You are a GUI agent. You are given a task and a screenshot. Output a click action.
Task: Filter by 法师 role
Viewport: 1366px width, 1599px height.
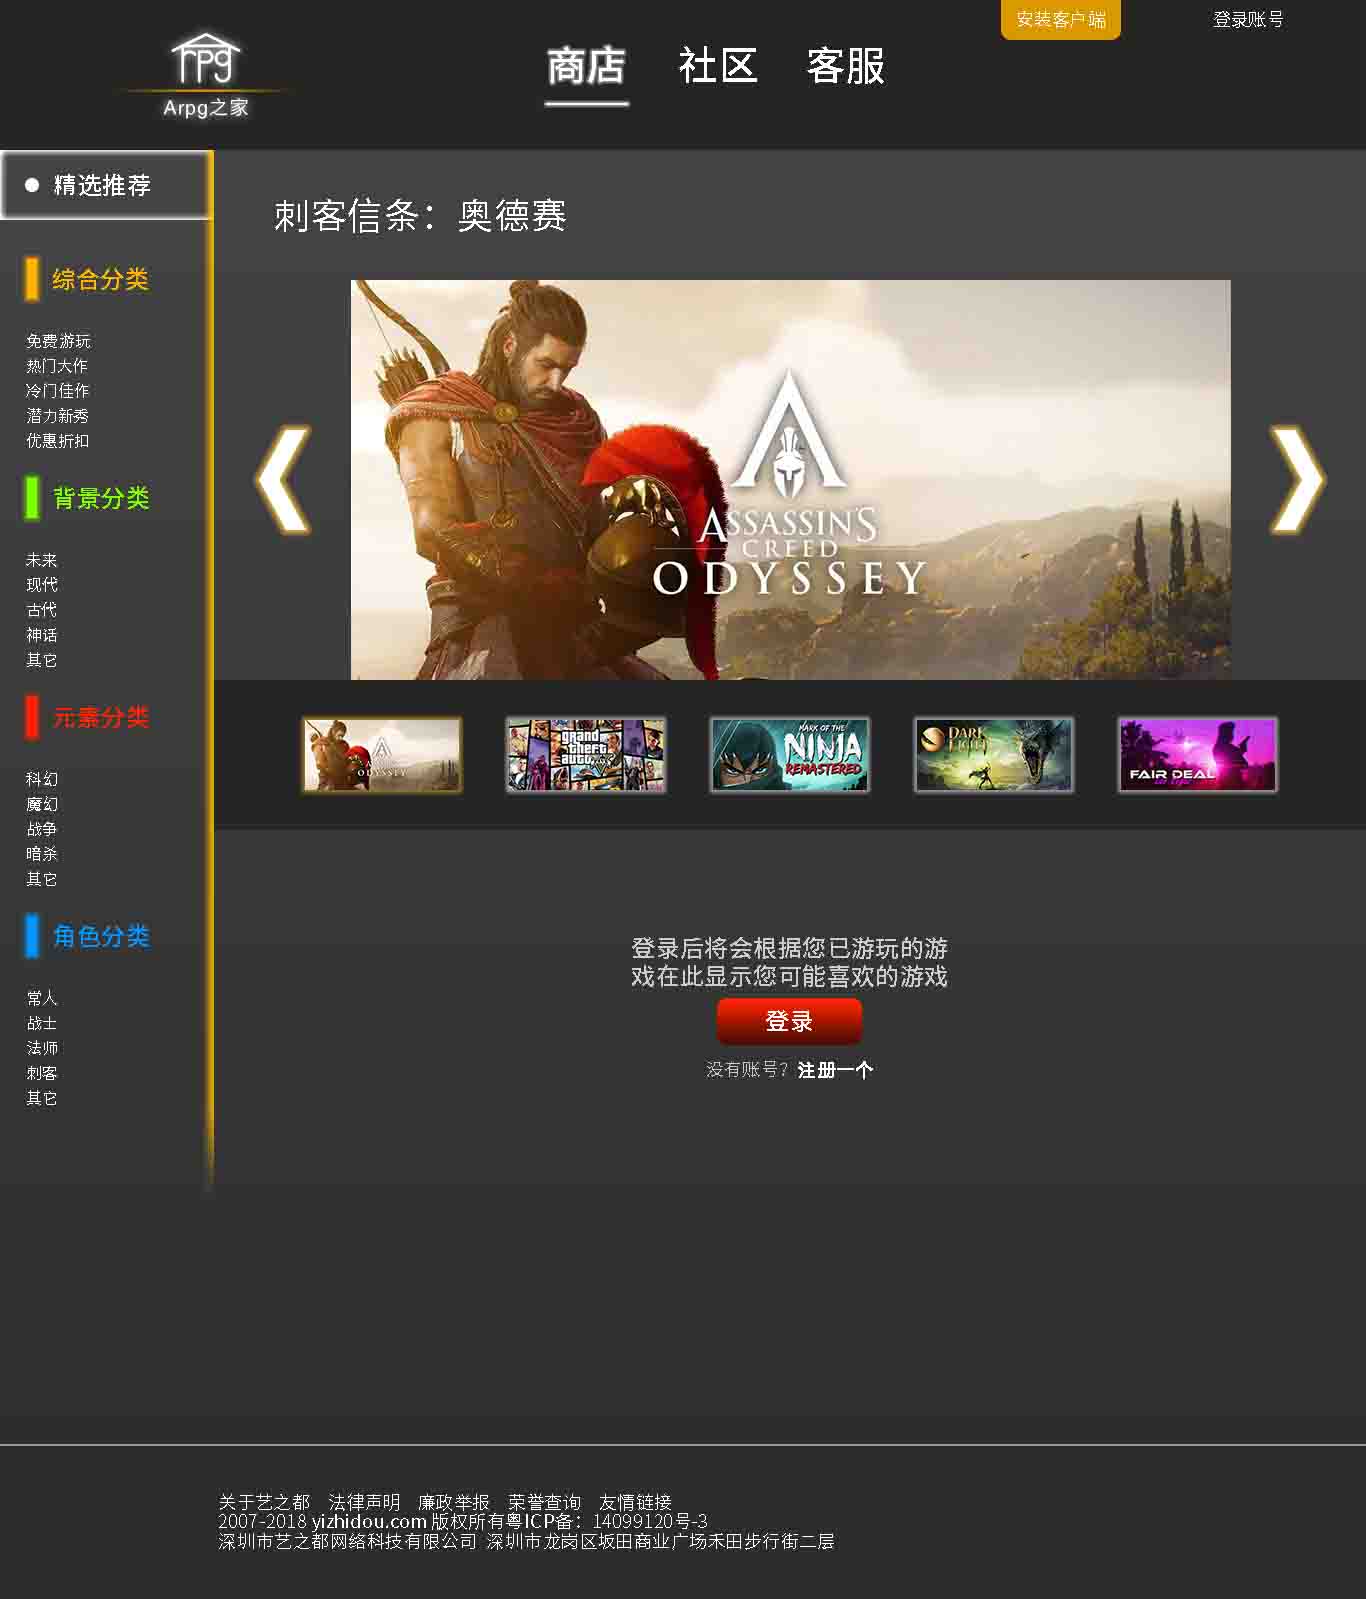42,1048
